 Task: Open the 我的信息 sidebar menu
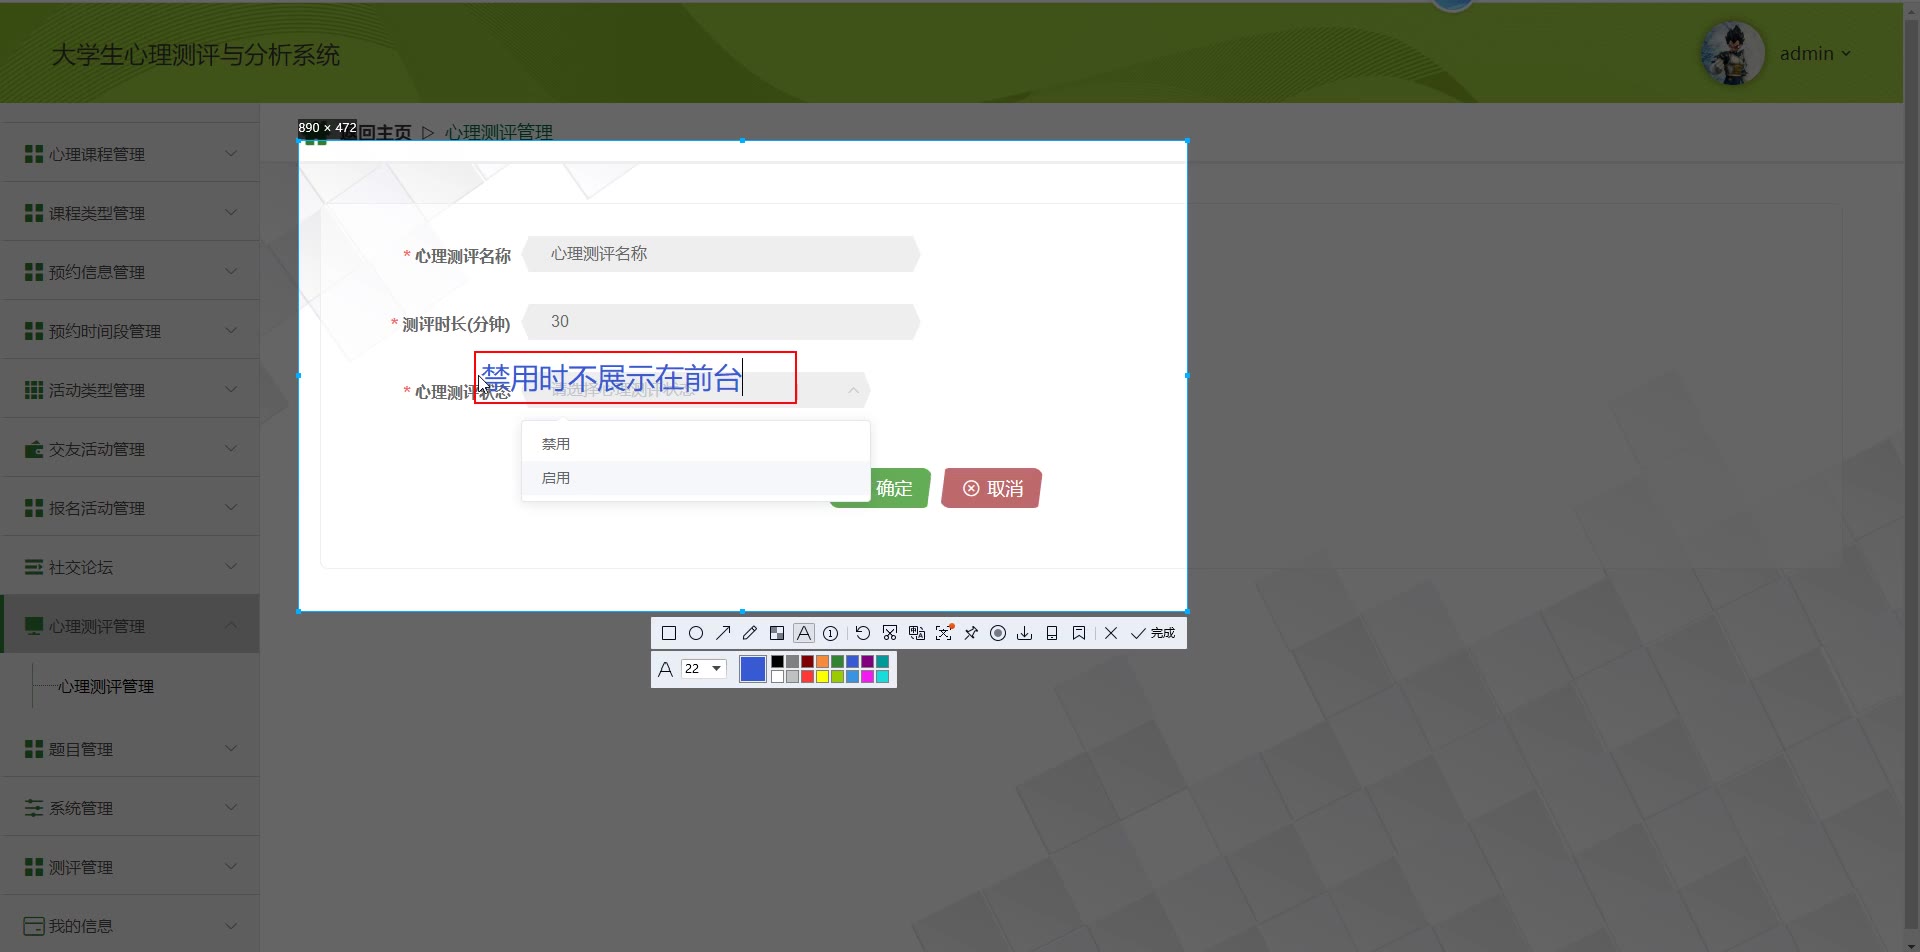[x=130, y=926]
